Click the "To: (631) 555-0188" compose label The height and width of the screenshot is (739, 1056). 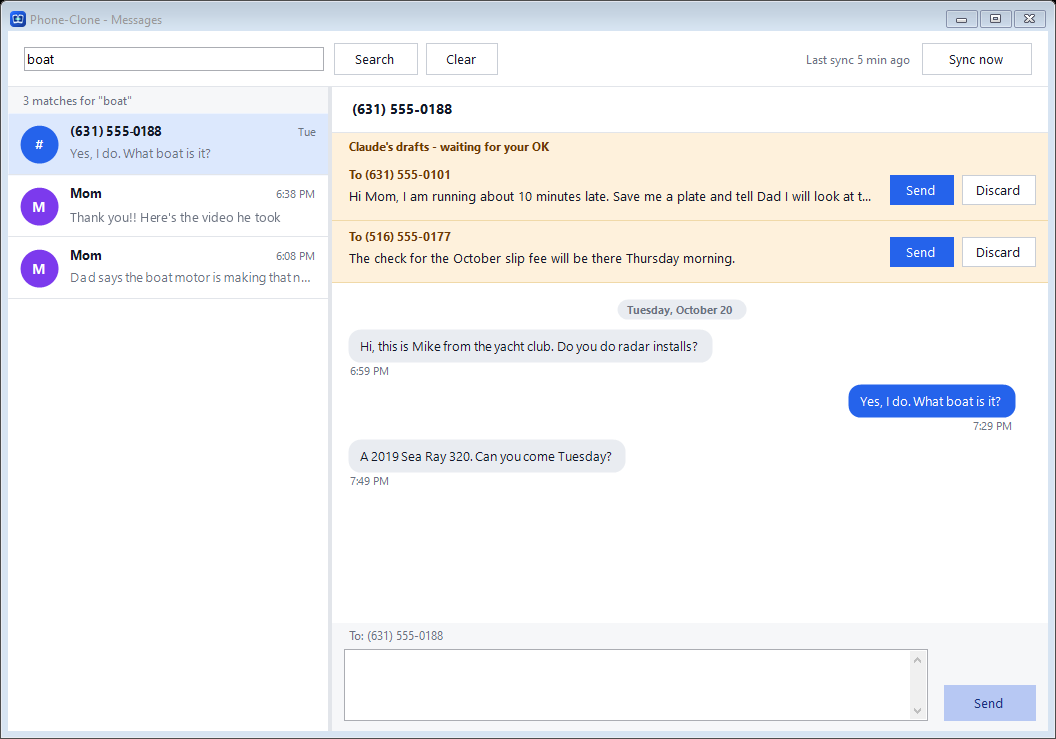(396, 636)
